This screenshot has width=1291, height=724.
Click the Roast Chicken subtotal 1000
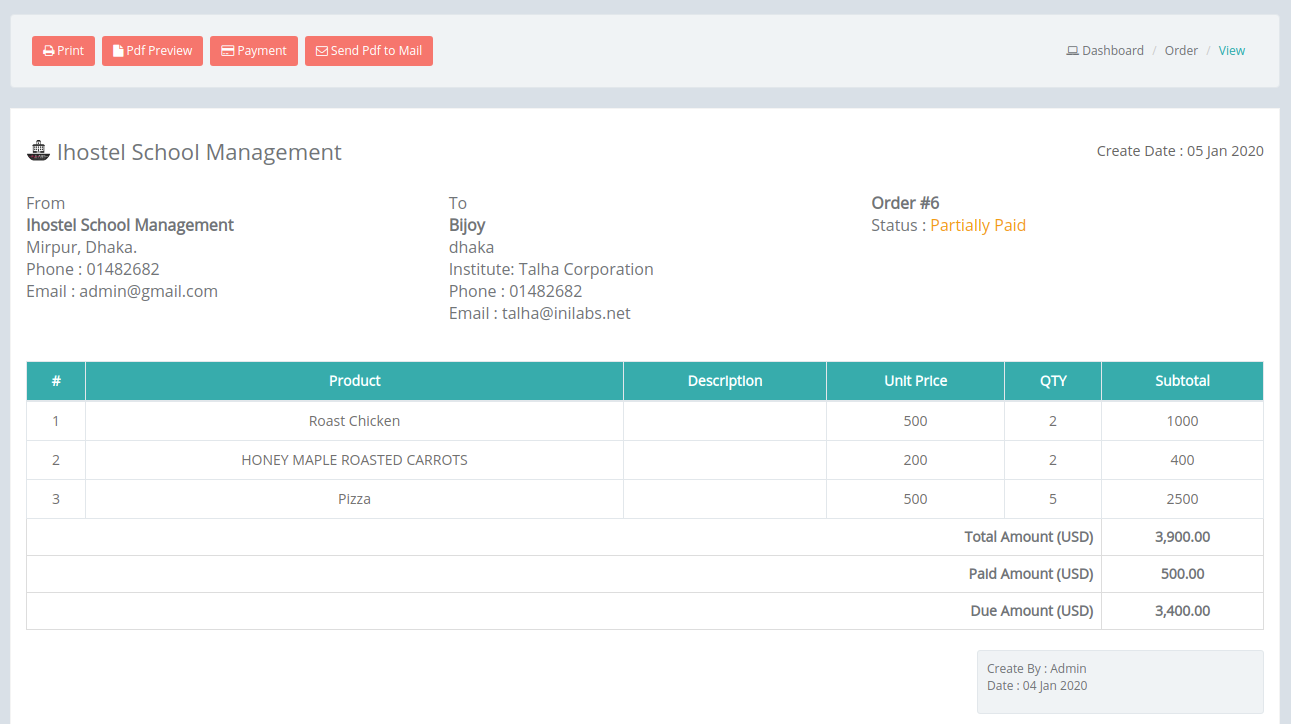click(1182, 421)
